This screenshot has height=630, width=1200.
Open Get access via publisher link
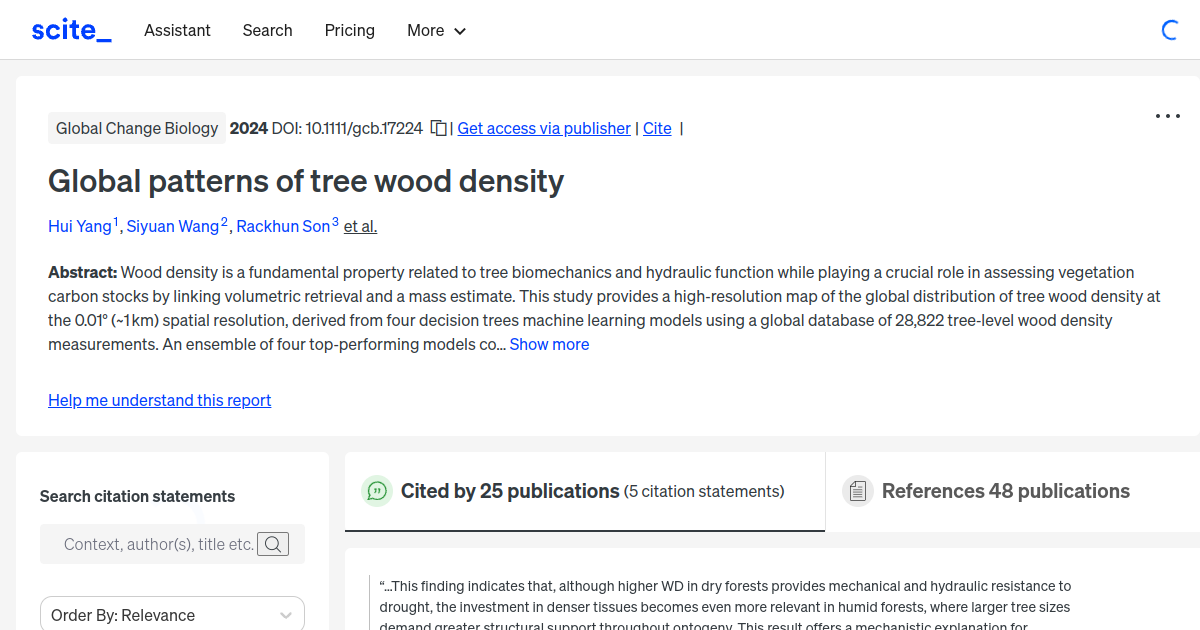(x=543, y=128)
